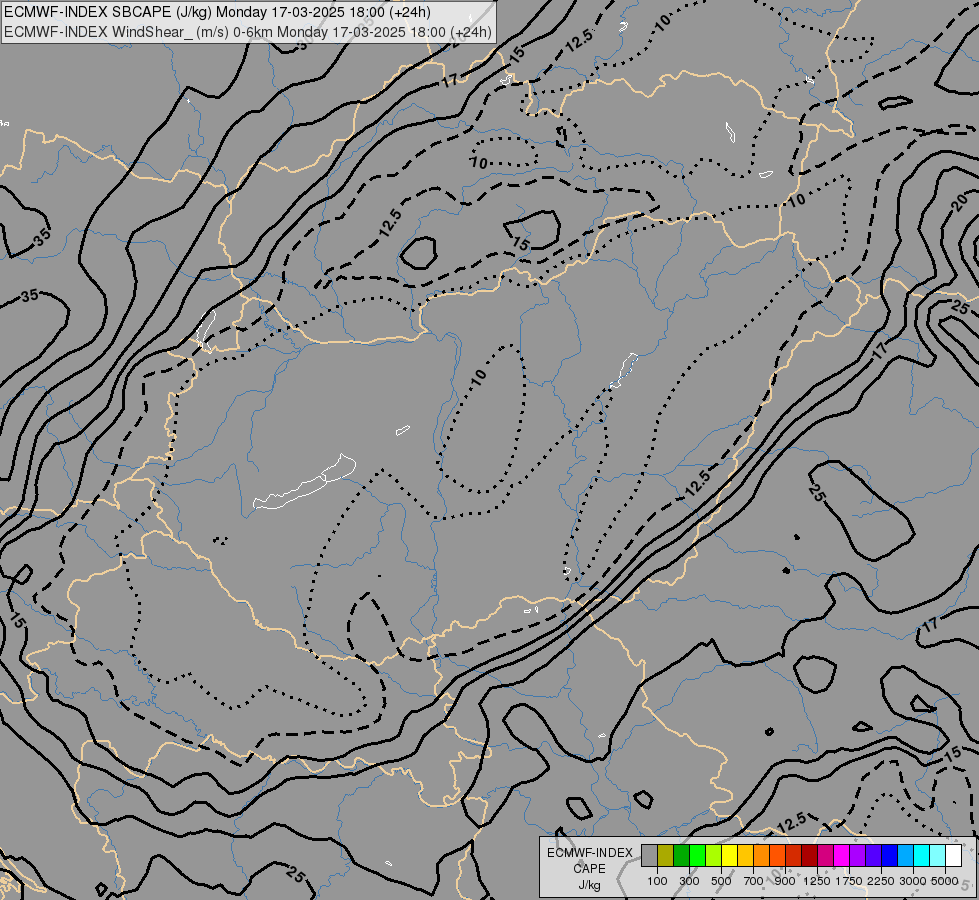Click the sky blue legend swatch
The height and width of the screenshot is (900, 979).
[905, 856]
